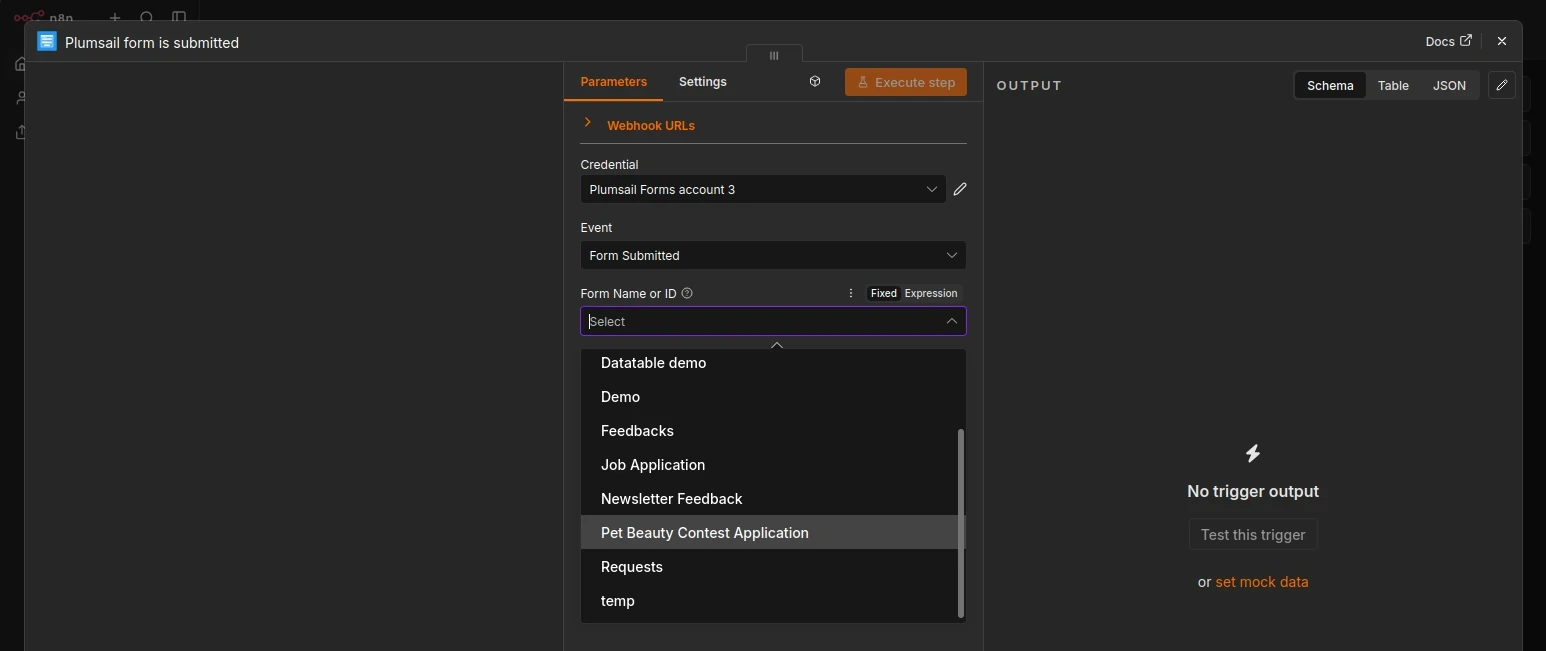Screen dimensions: 1546x651
Task: Click the Execute step button
Action: tap(906, 82)
